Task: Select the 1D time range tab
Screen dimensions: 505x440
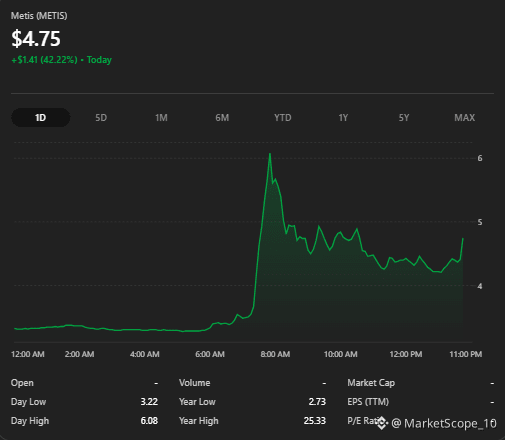Action: pos(40,118)
